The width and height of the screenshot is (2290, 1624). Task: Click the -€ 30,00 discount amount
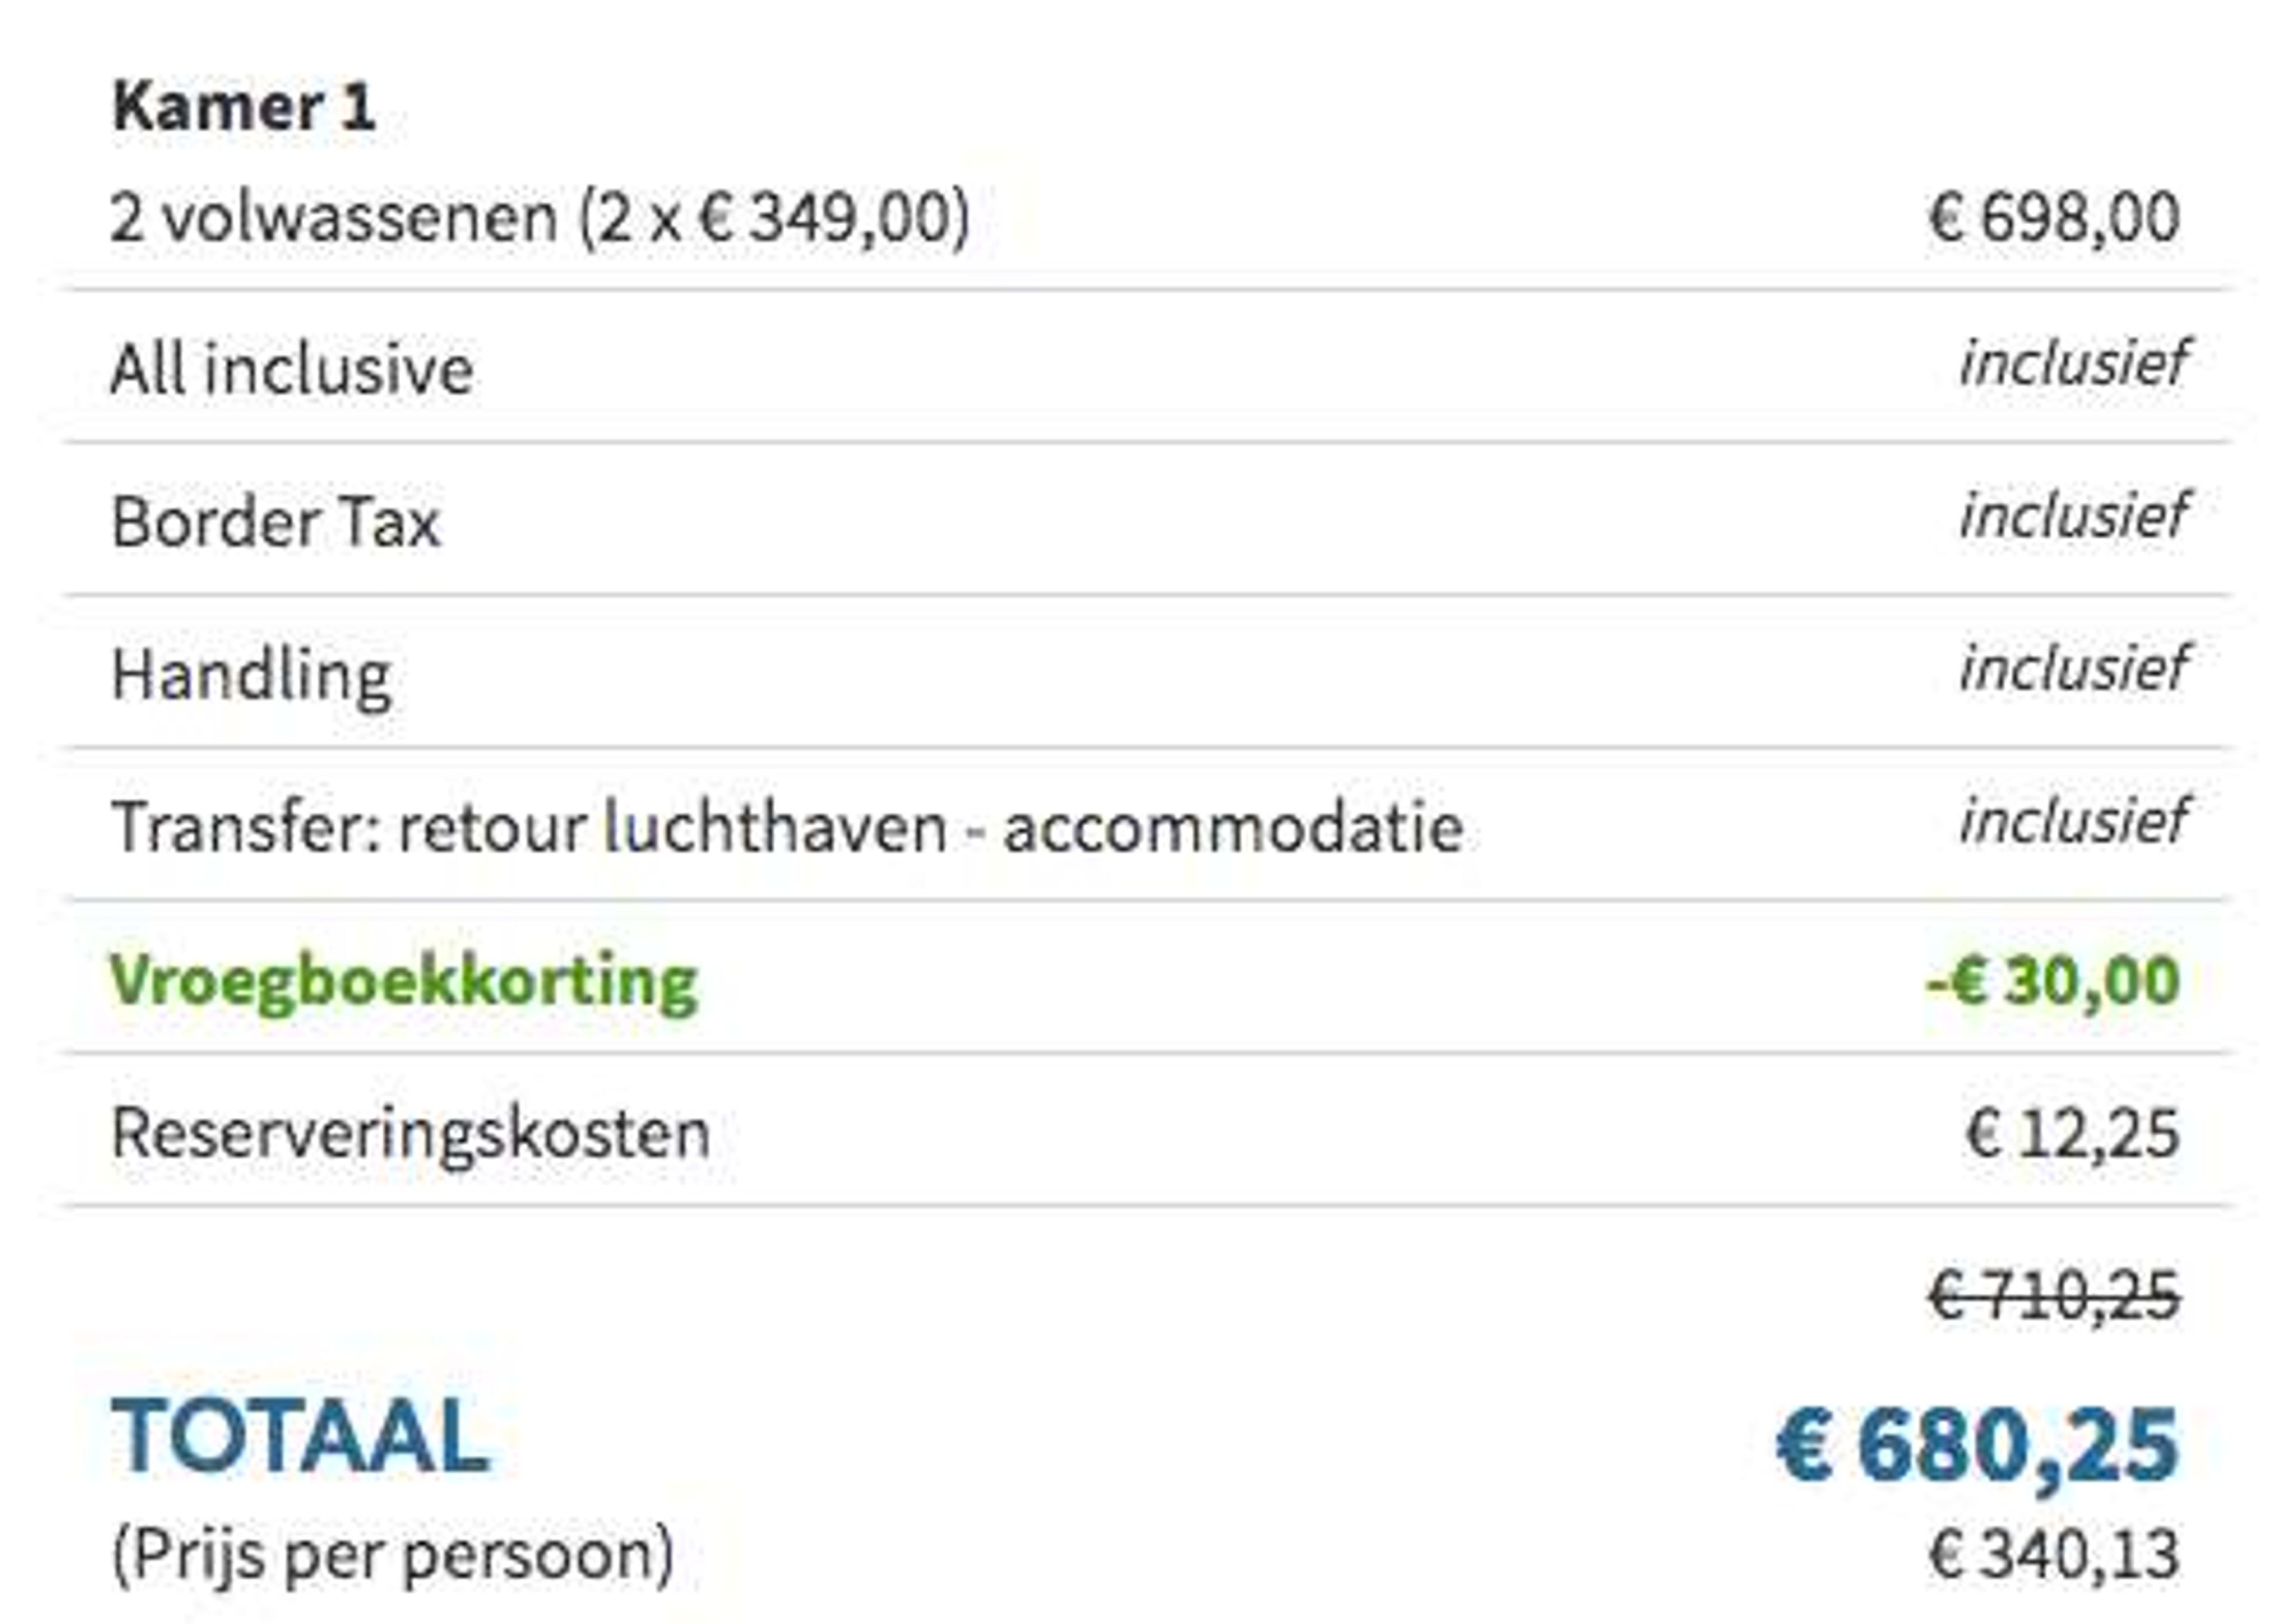(x=2053, y=981)
